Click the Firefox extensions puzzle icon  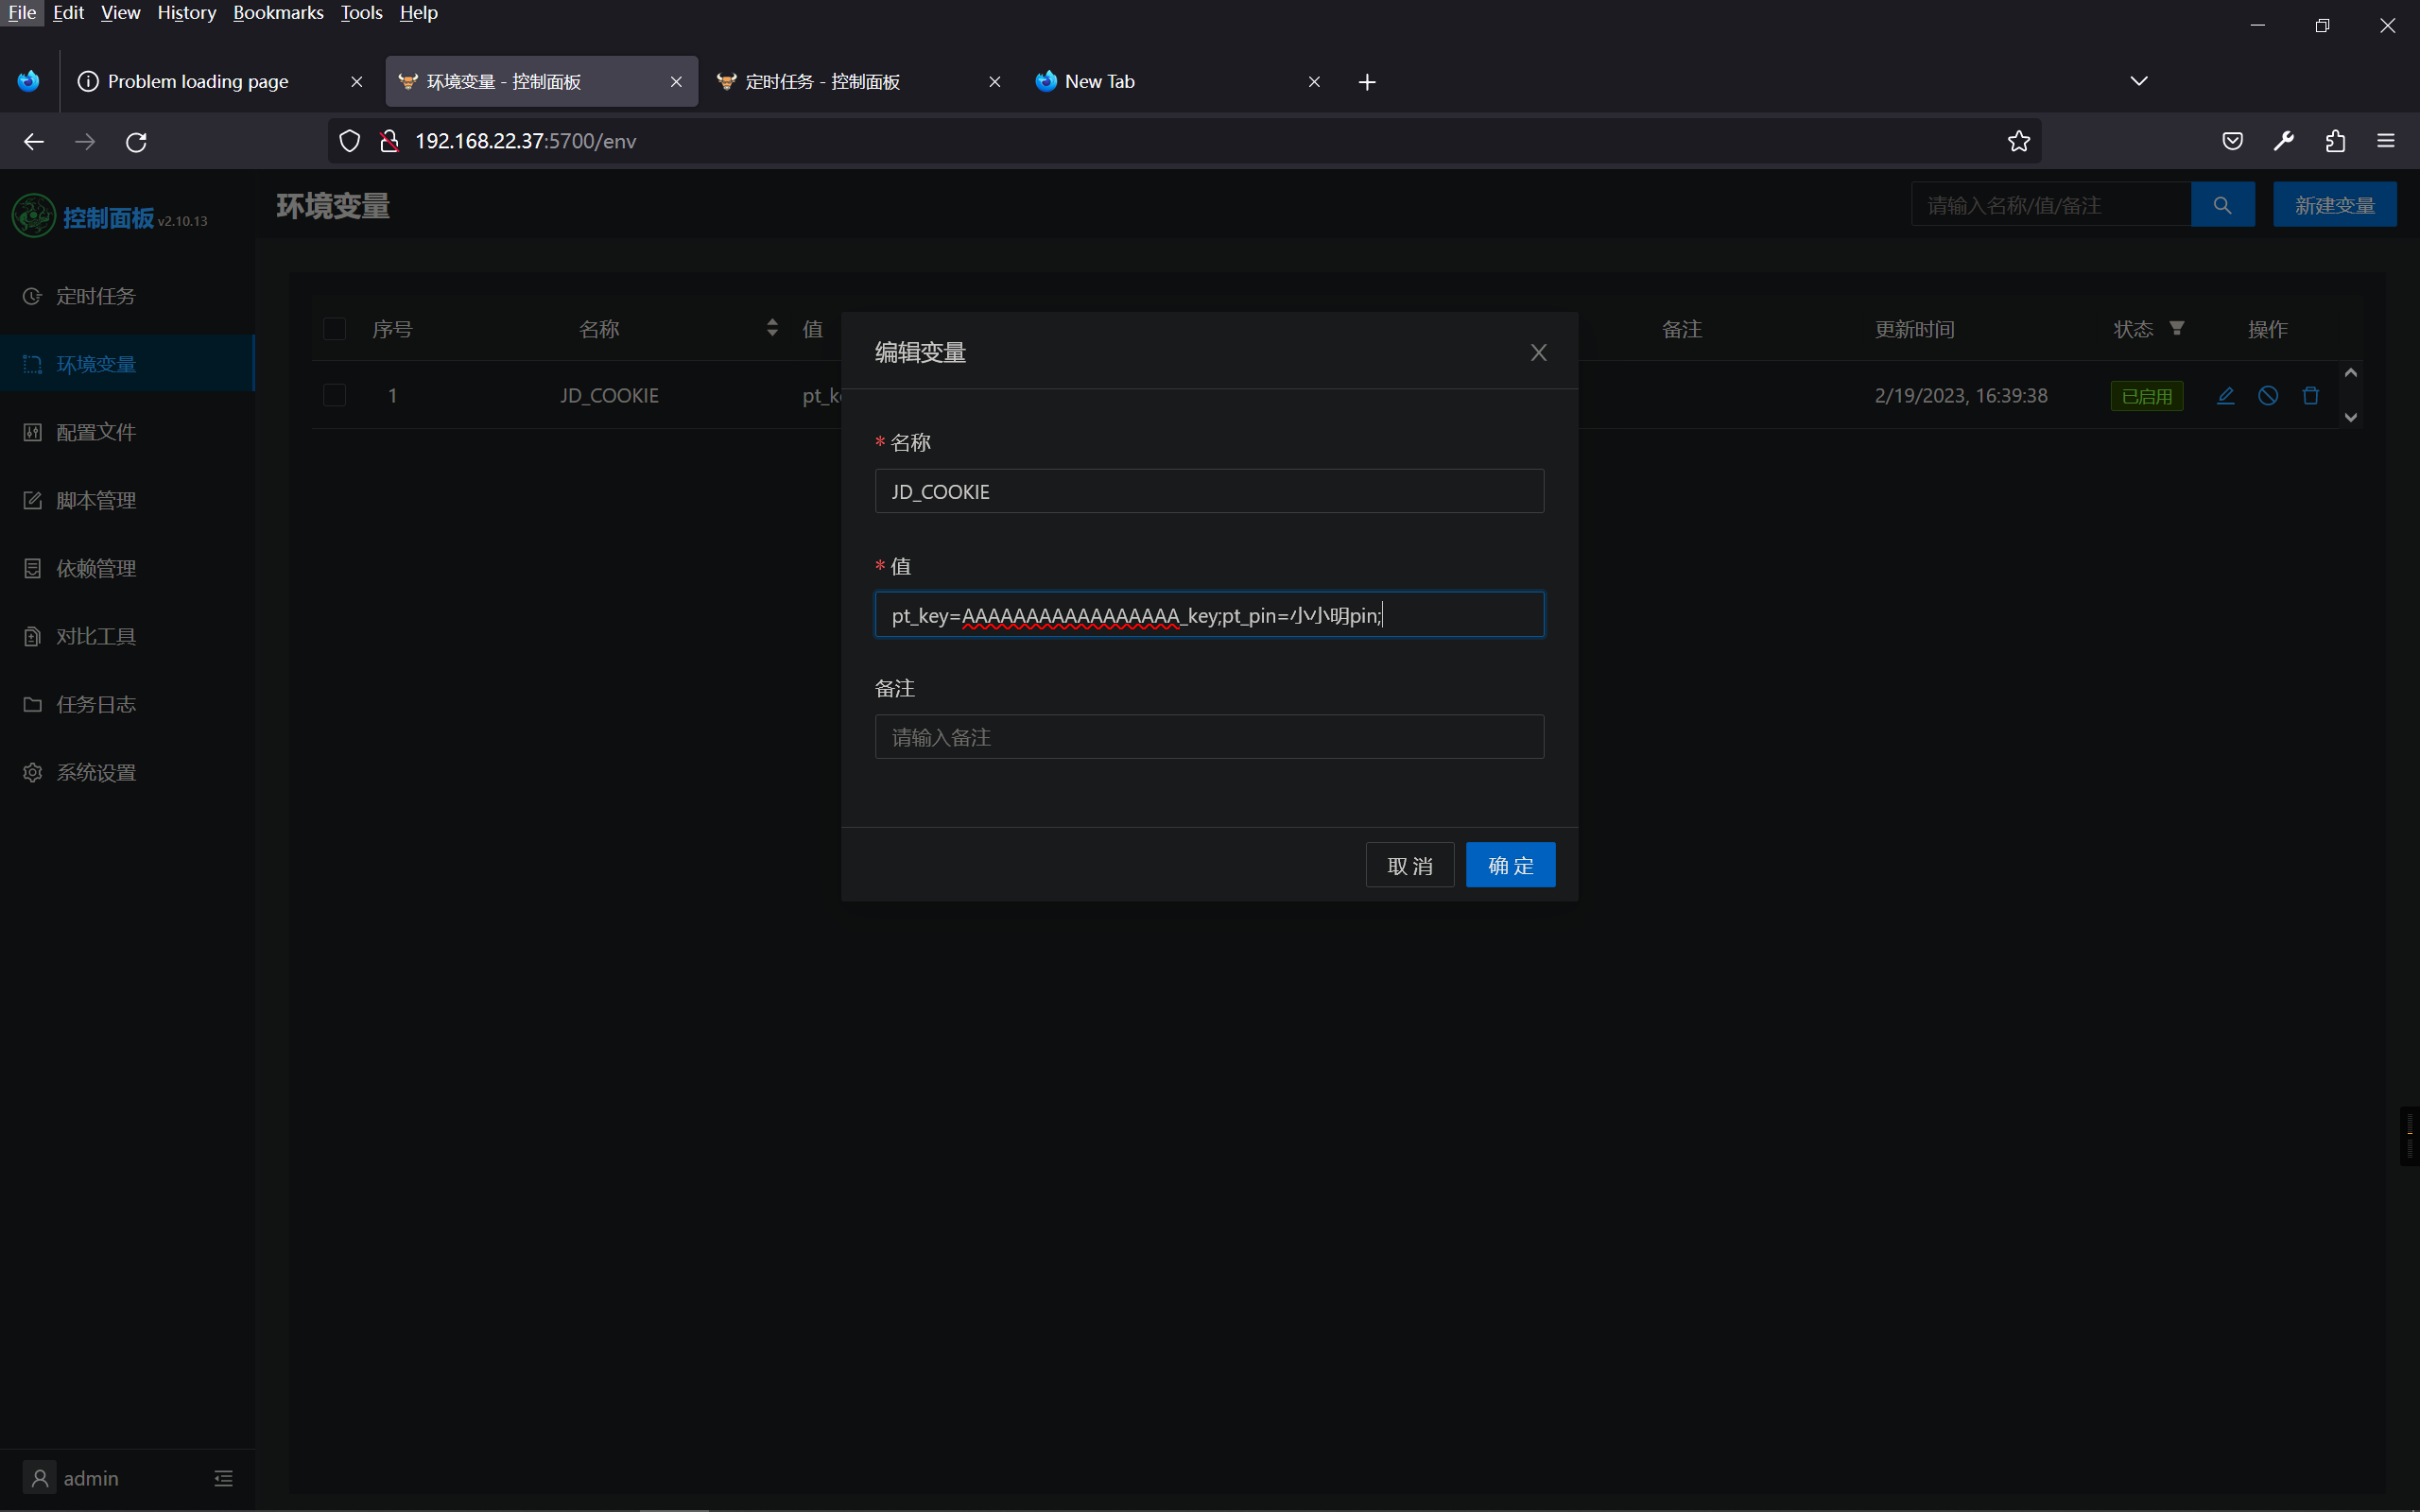[x=2335, y=141]
